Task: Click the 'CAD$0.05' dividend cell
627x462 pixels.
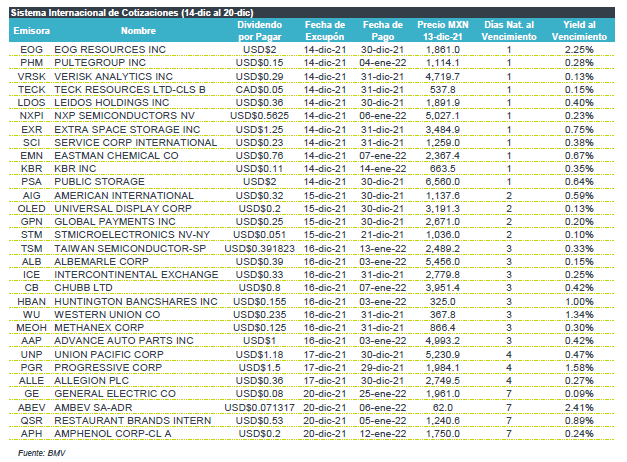Action: pyautogui.click(x=260, y=90)
